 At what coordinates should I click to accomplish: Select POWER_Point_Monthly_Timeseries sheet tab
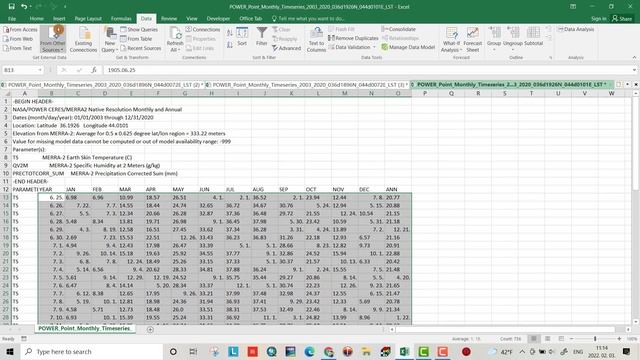click(84, 328)
